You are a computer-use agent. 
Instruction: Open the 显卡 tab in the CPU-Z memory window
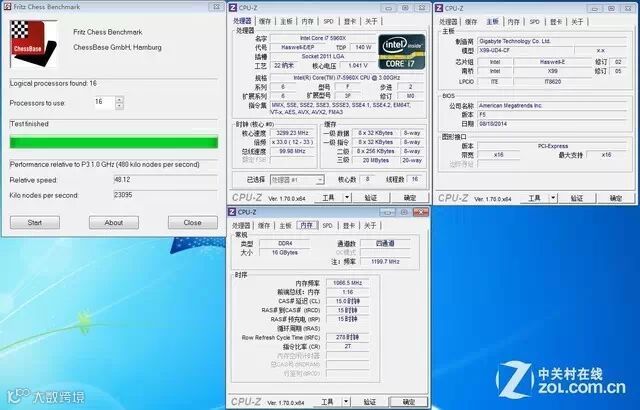coord(349,225)
